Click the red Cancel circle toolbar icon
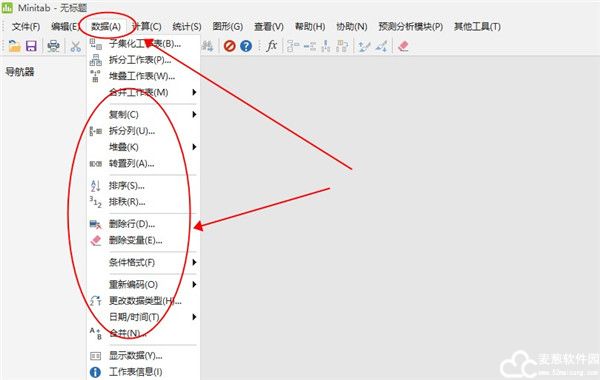Screen dimensions: 600x380 click(229, 46)
